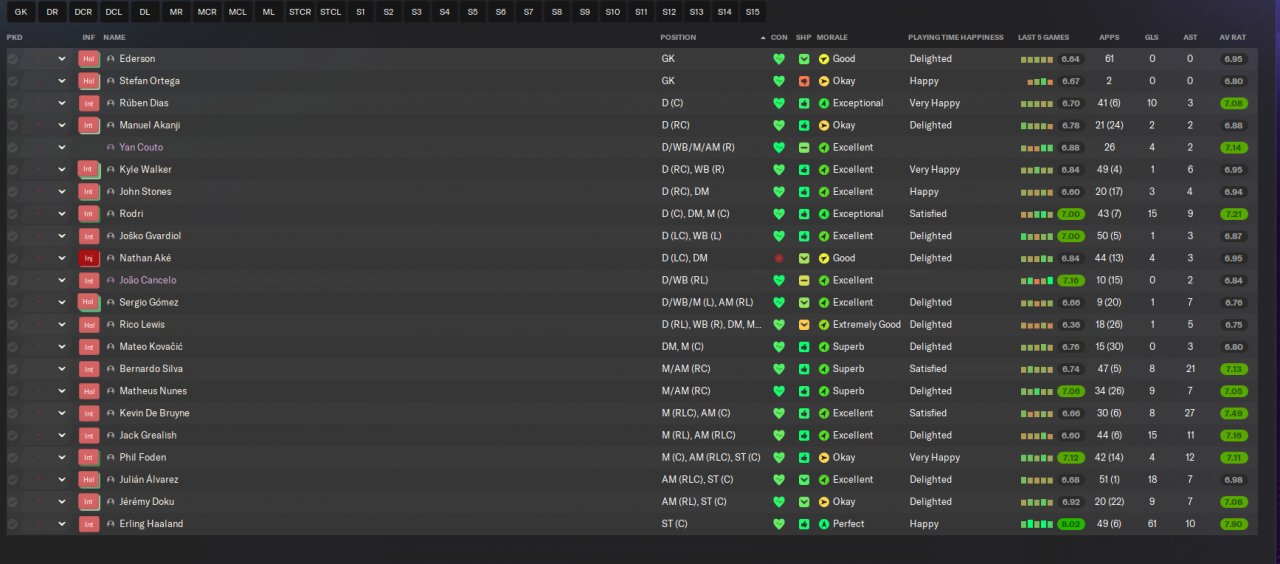Open the position dropdown arrow for Julián Álvarez

point(62,480)
